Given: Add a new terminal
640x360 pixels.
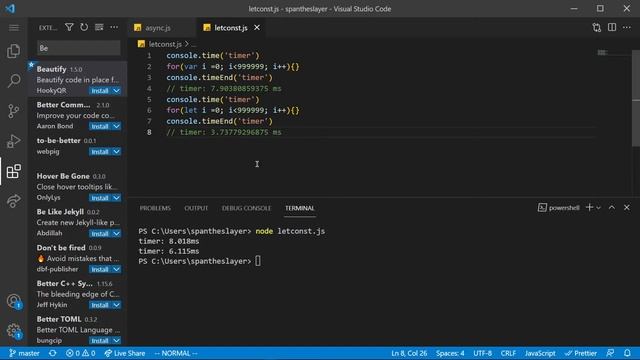Looking at the screenshot, I should pos(589,207).
